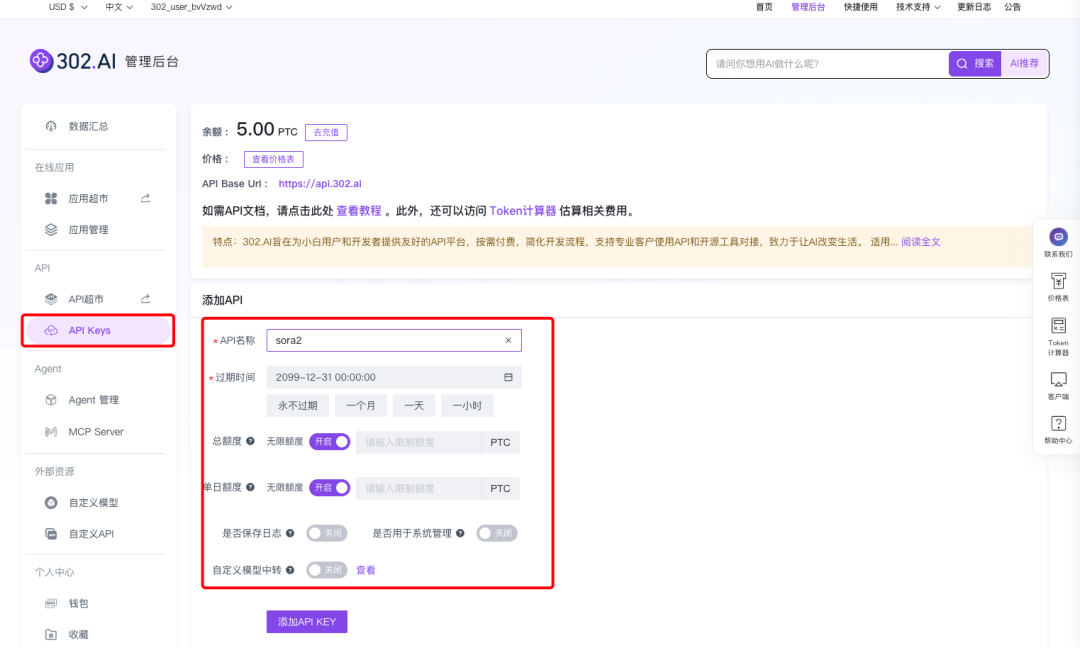Click the 是否用于系统管理 help tooltip icon

click(x=460, y=533)
